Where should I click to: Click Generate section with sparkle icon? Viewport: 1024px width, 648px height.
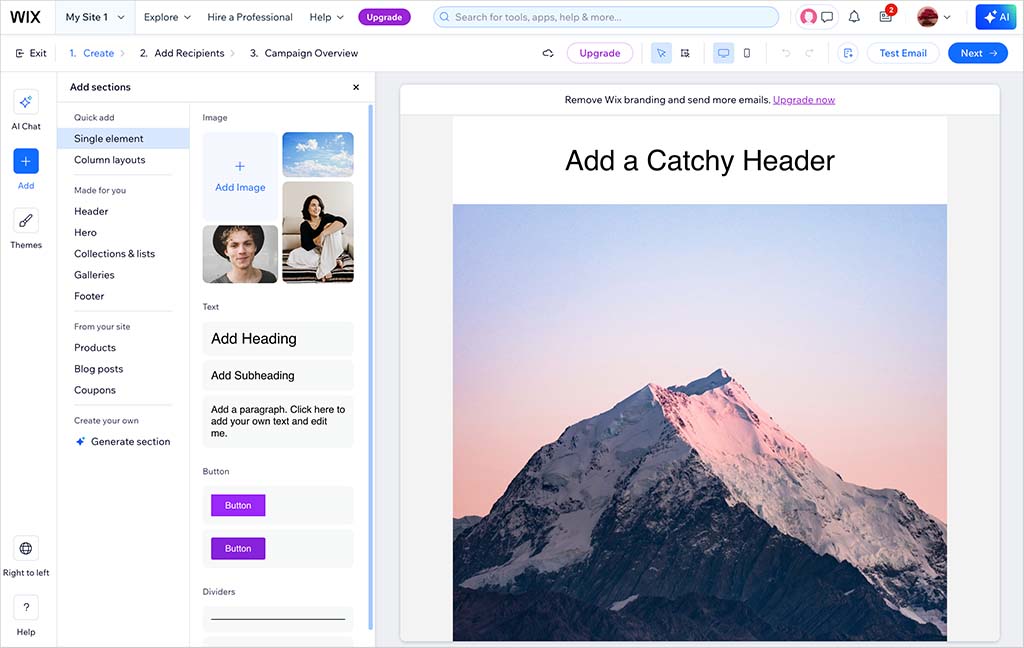[x=123, y=442]
